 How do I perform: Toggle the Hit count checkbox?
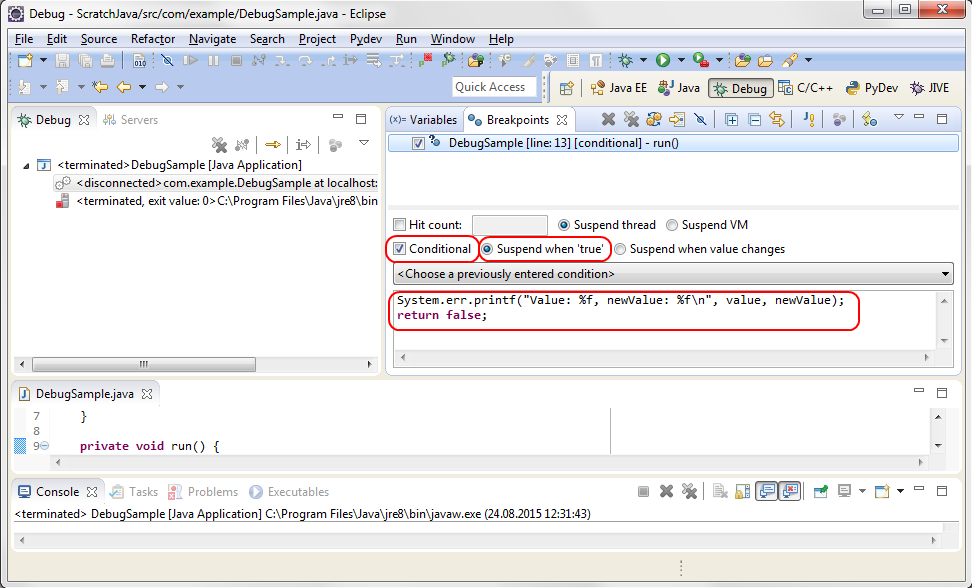click(400, 225)
